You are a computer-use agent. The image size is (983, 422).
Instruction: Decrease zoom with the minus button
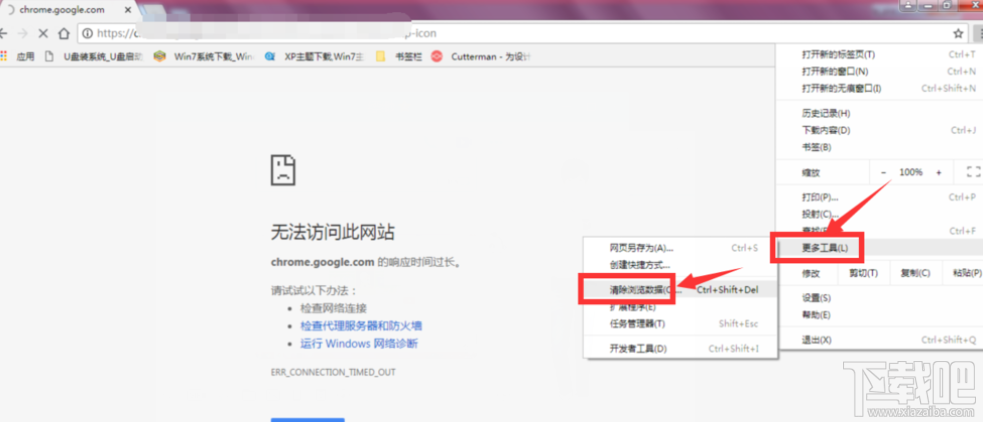pos(884,172)
